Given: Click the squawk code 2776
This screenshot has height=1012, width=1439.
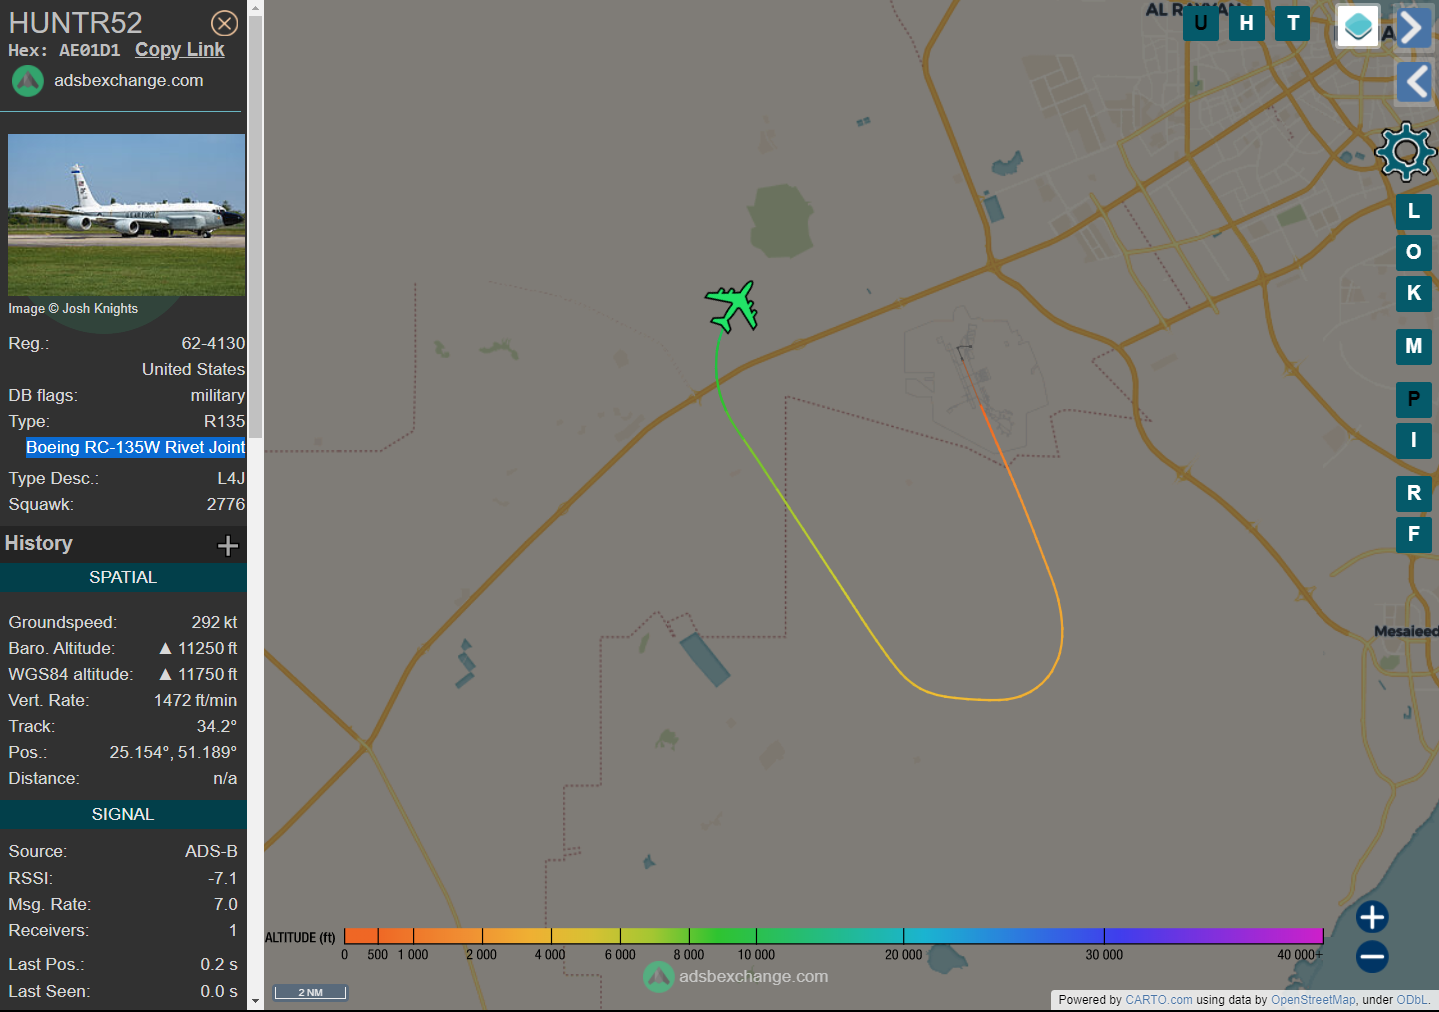Looking at the screenshot, I should point(226,504).
